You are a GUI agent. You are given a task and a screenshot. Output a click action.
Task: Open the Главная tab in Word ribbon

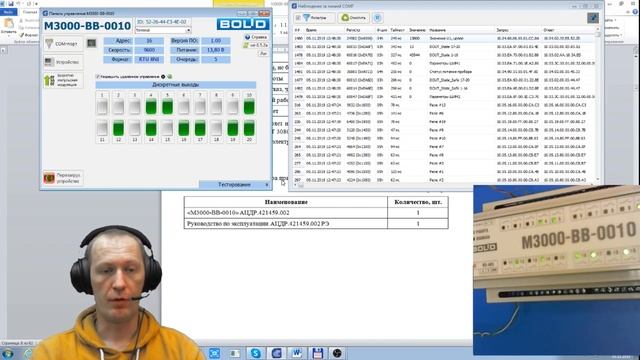(x=30, y=12)
